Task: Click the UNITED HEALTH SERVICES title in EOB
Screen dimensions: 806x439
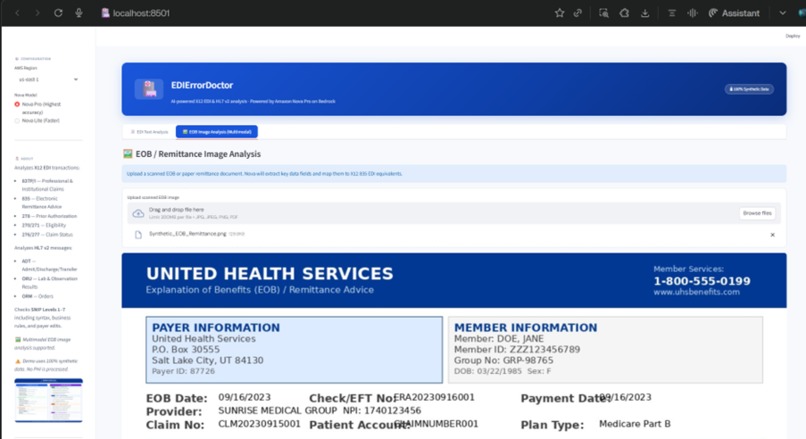Action: (x=269, y=273)
